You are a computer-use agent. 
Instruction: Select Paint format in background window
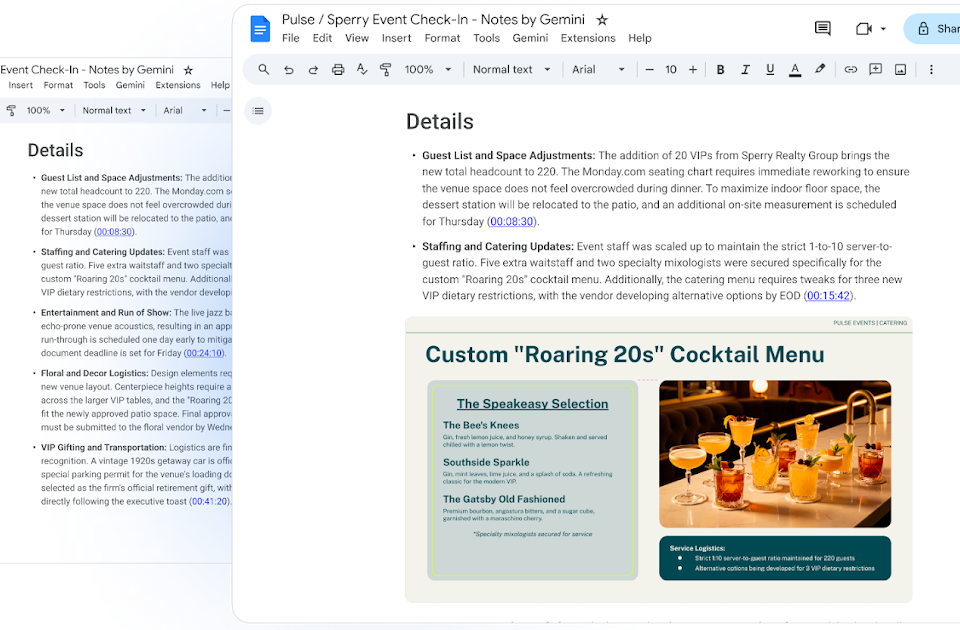(10, 110)
